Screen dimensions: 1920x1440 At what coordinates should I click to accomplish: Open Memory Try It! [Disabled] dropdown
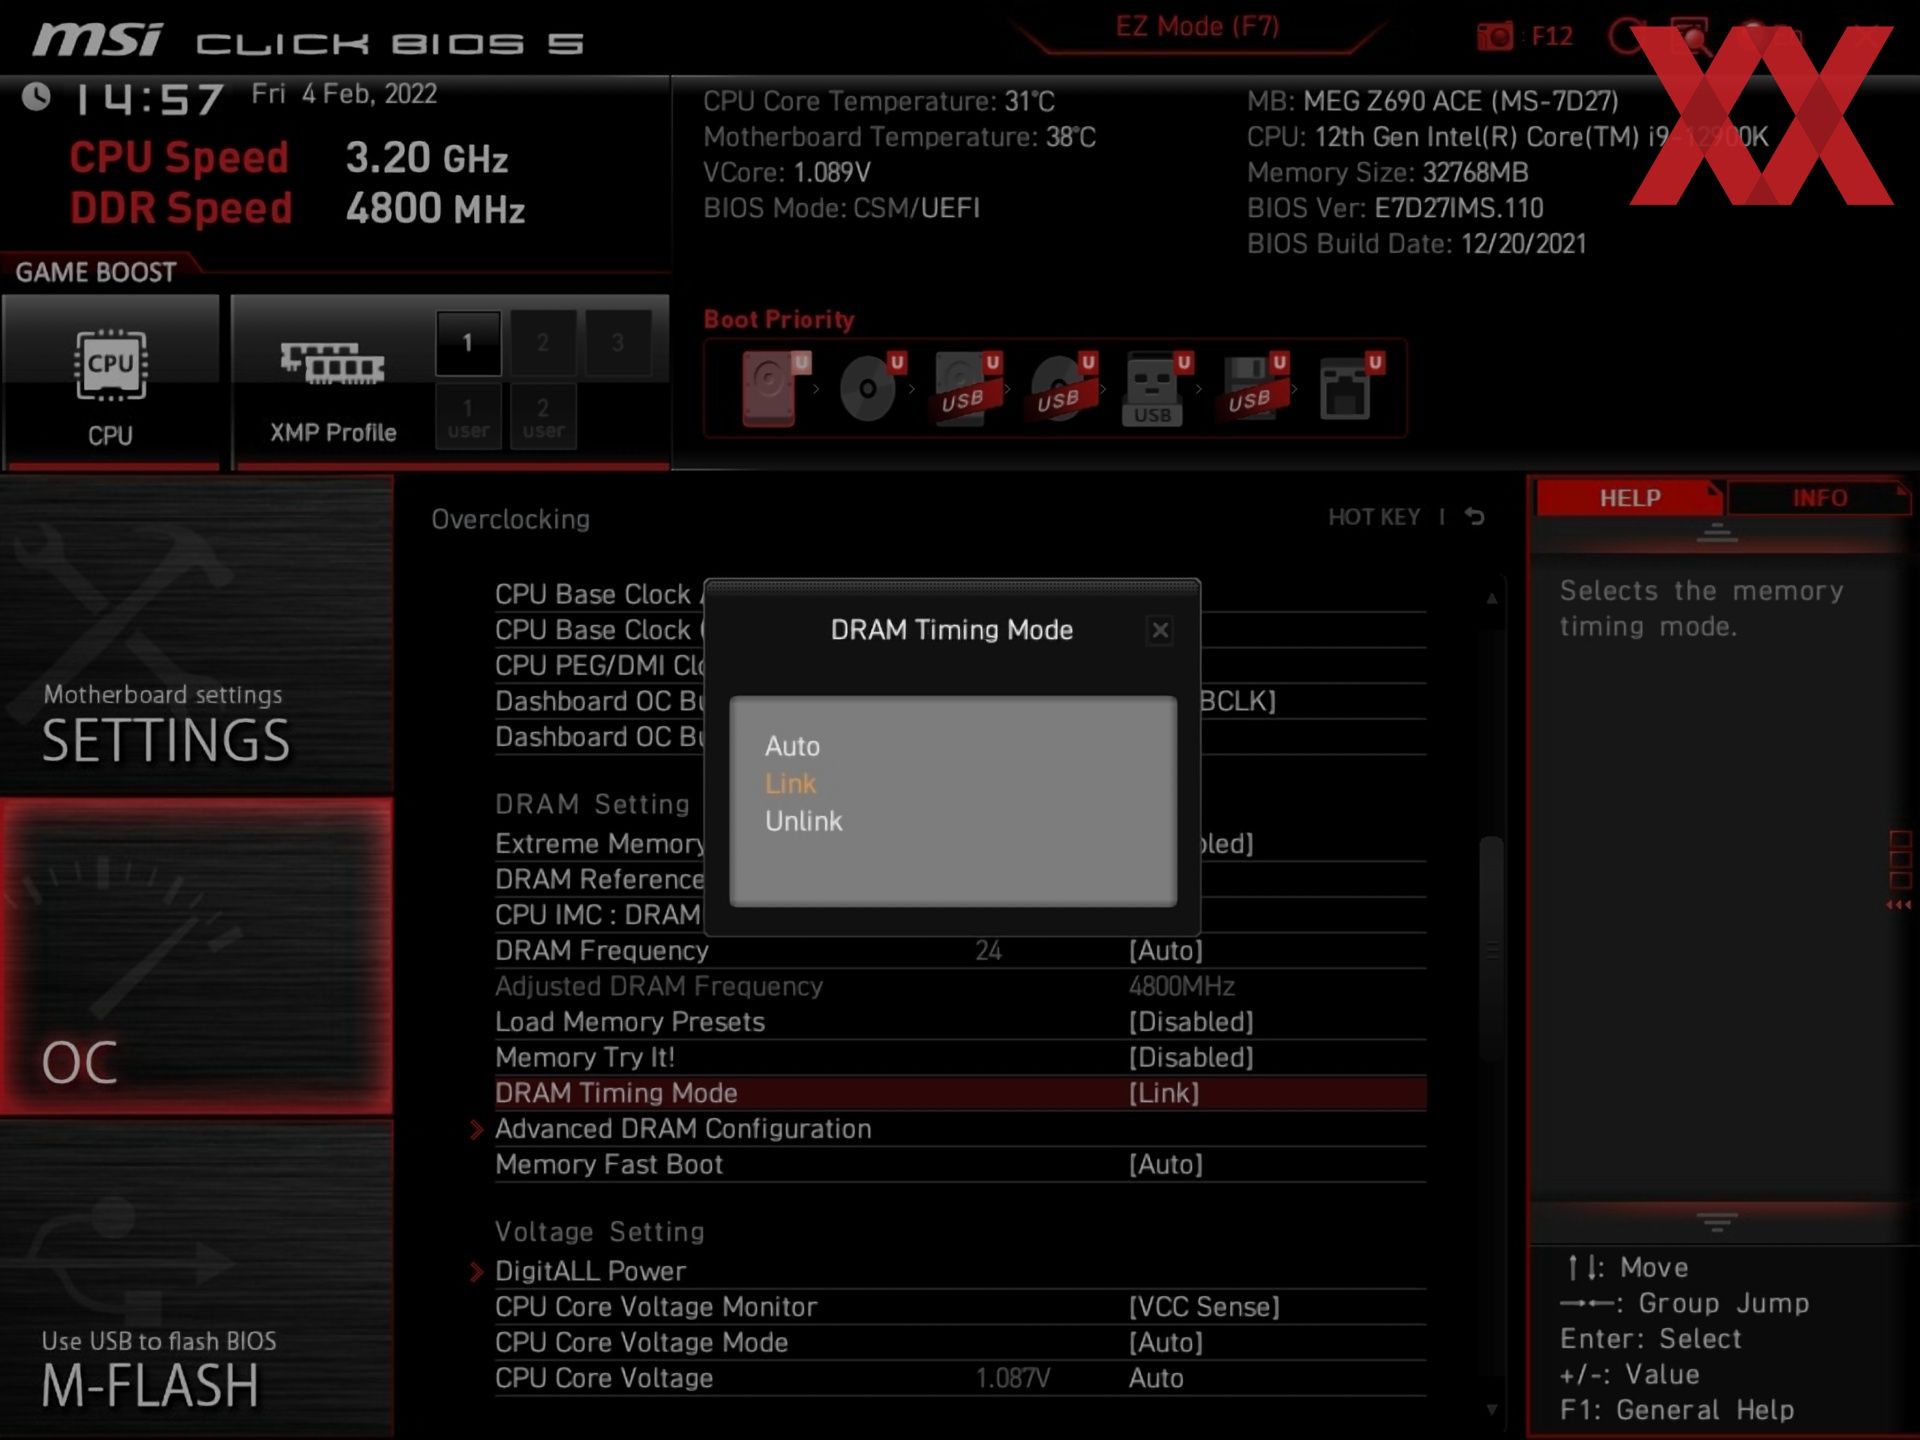[x=1191, y=1058]
